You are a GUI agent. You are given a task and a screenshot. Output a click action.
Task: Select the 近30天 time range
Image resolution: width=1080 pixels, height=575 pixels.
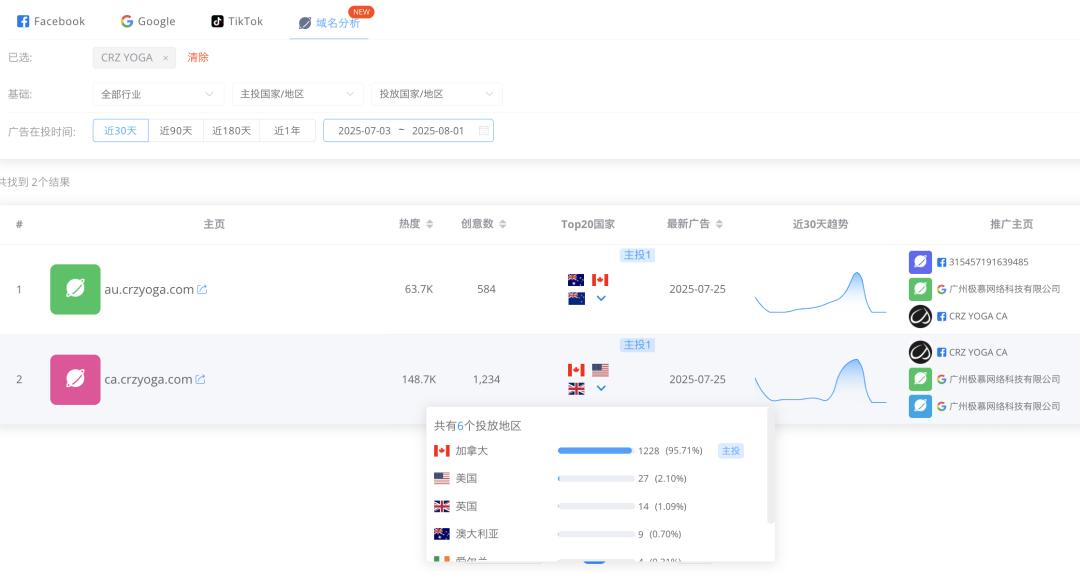[x=121, y=131]
